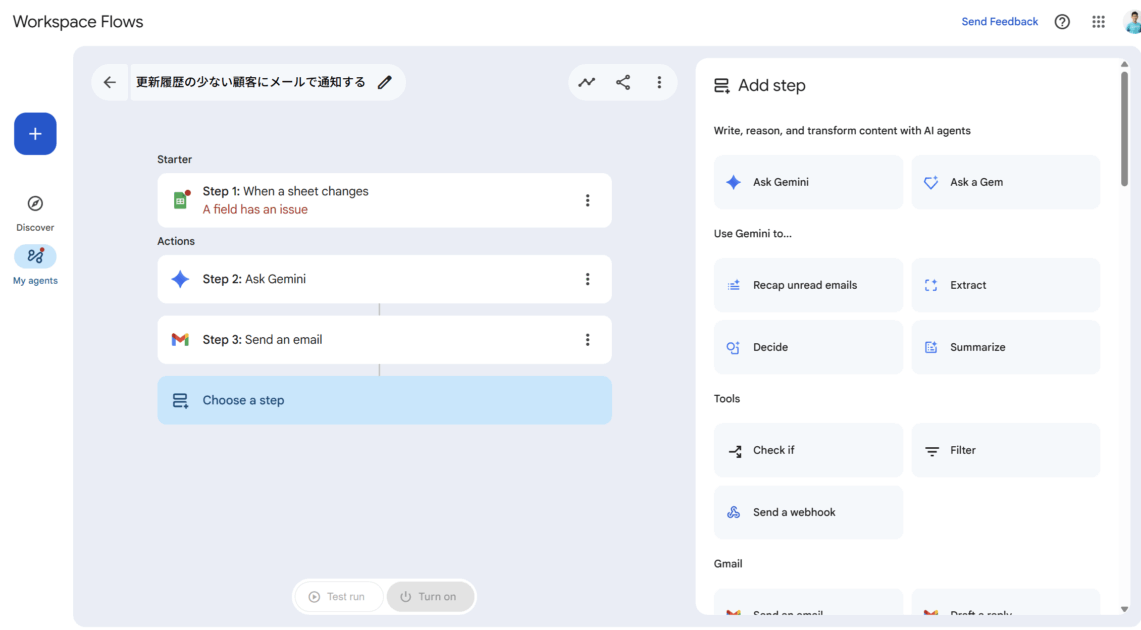Select the Choose a step placeholder
The width and height of the screenshot is (1141, 630).
tap(384, 400)
